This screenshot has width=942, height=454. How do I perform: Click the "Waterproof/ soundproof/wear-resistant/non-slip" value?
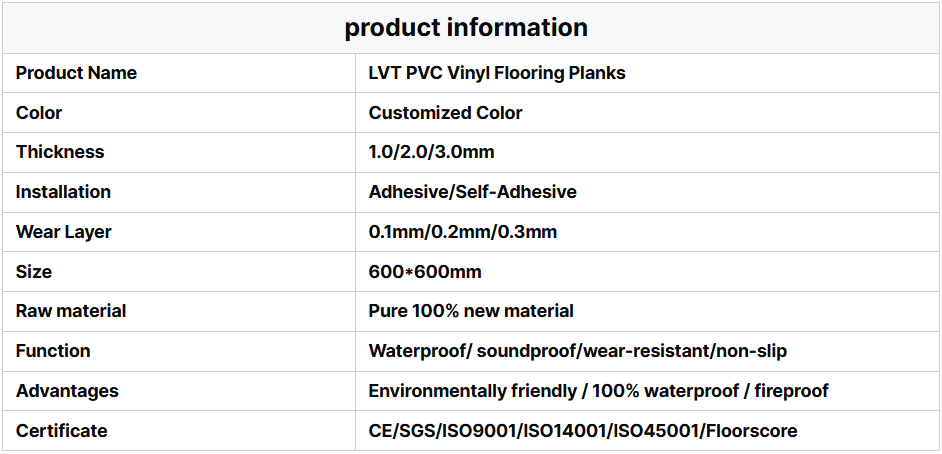[578, 351]
